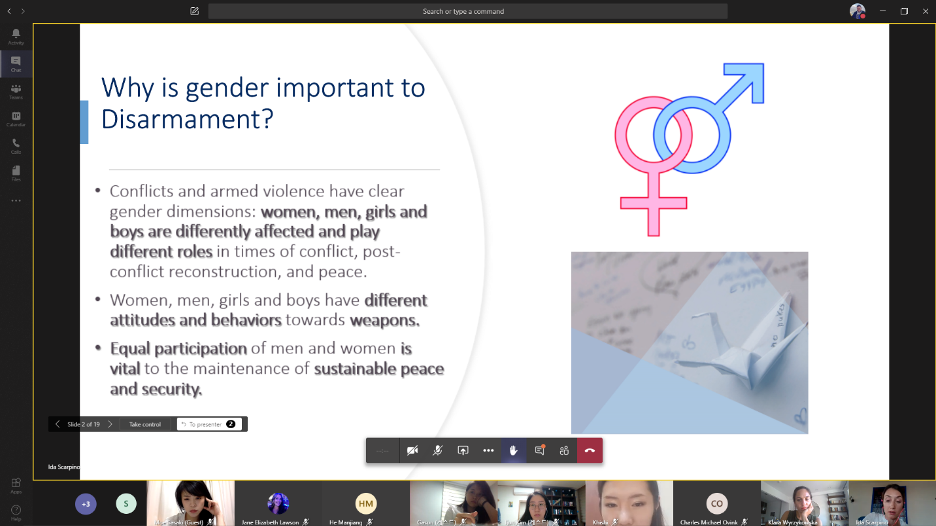The width and height of the screenshot is (936, 526).
Task: Hang up the call
Action: 590,450
